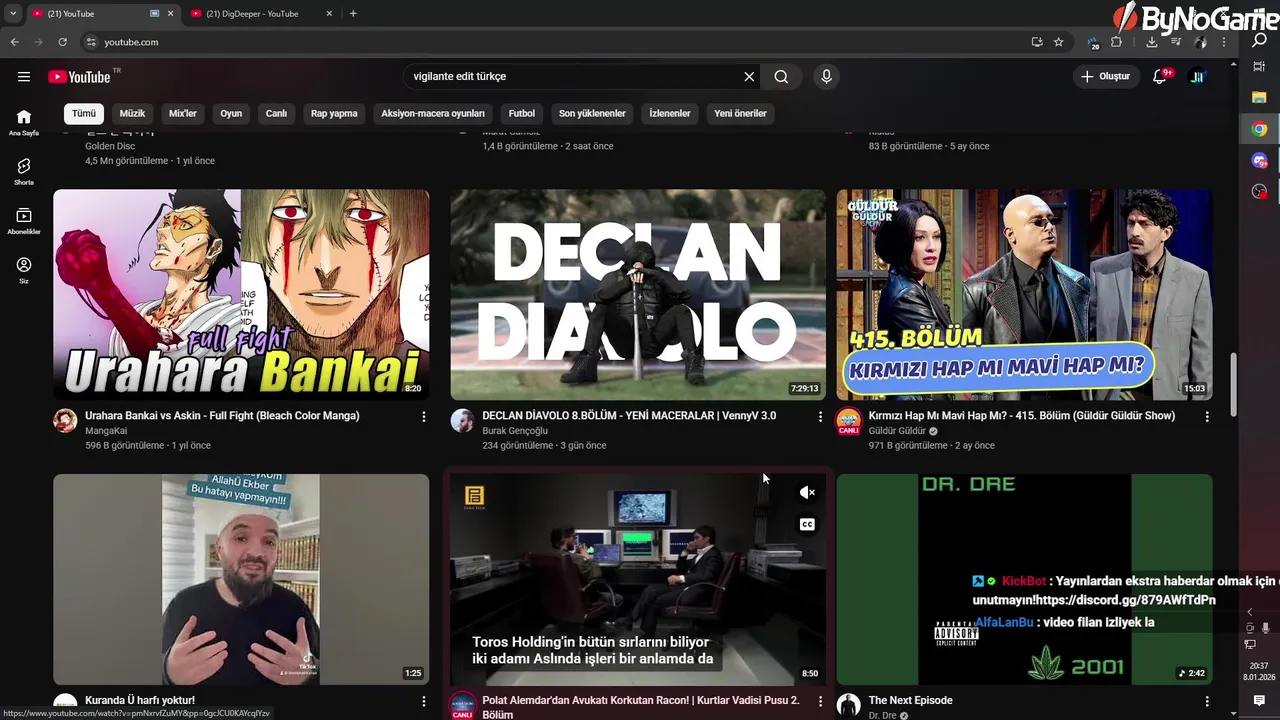Open the tab search dropdown arrow
This screenshot has width=1280, height=720.
click(x=13, y=14)
